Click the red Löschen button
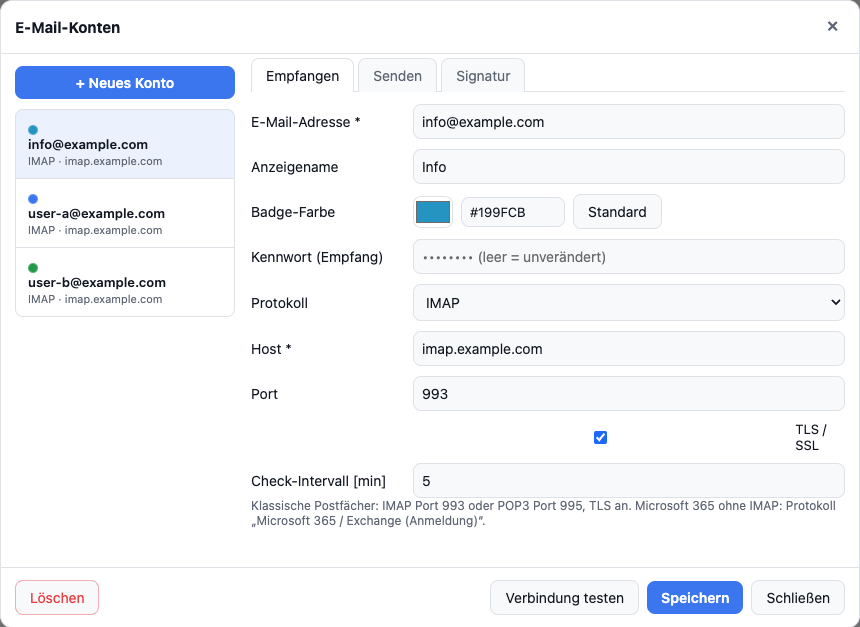This screenshot has height=627, width=860. [57, 598]
